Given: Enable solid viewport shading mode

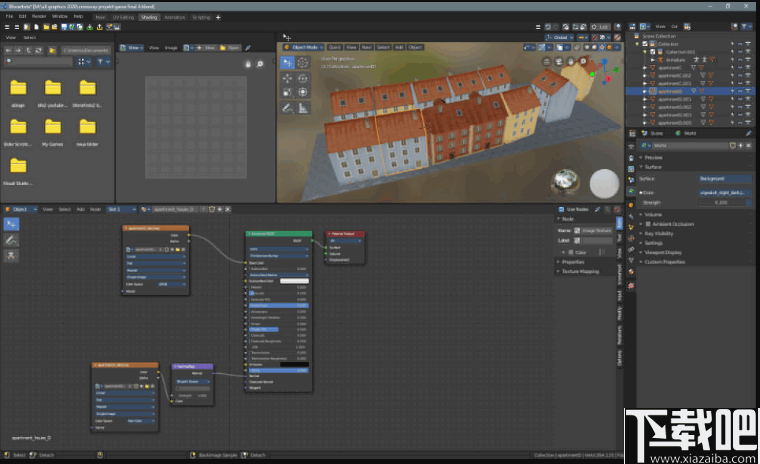Looking at the screenshot, I should pyautogui.click(x=594, y=48).
